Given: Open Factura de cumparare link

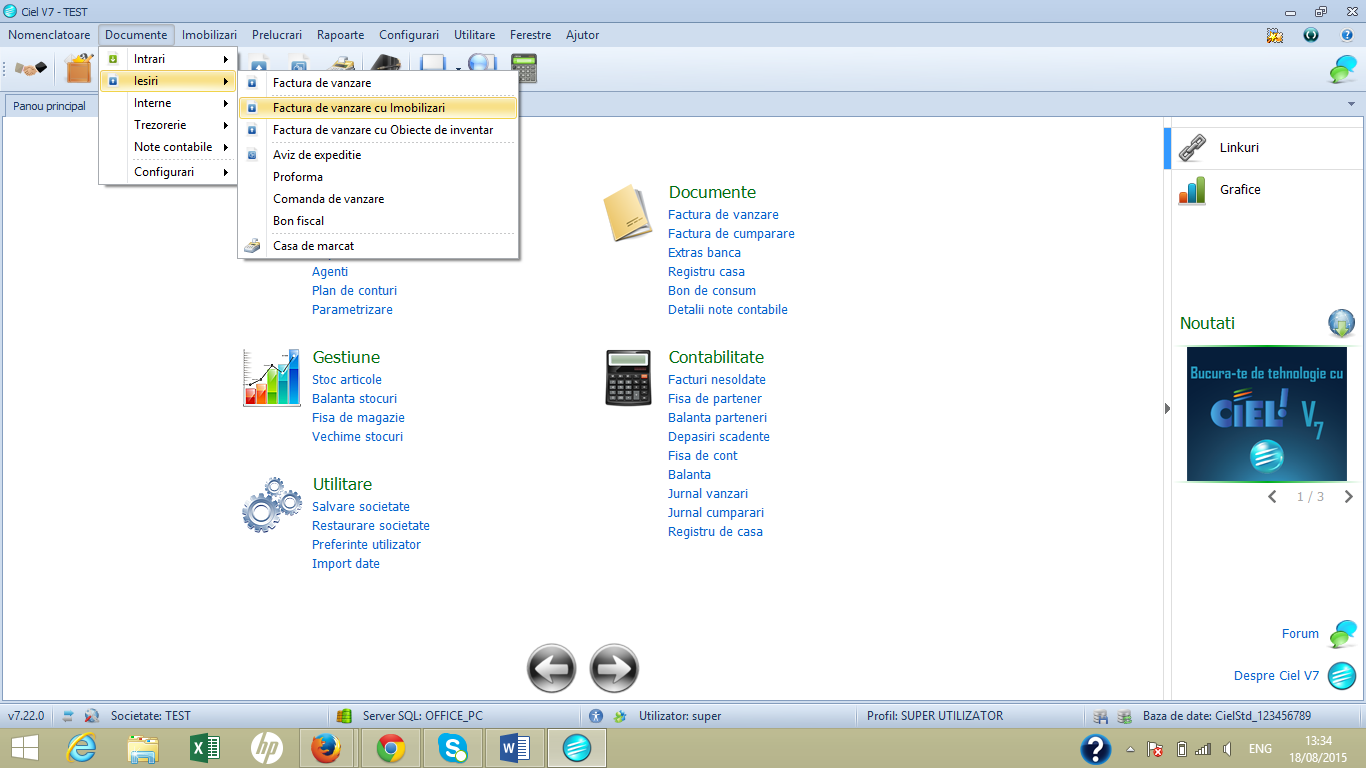Looking at the screenshot, I should [731, 234].
